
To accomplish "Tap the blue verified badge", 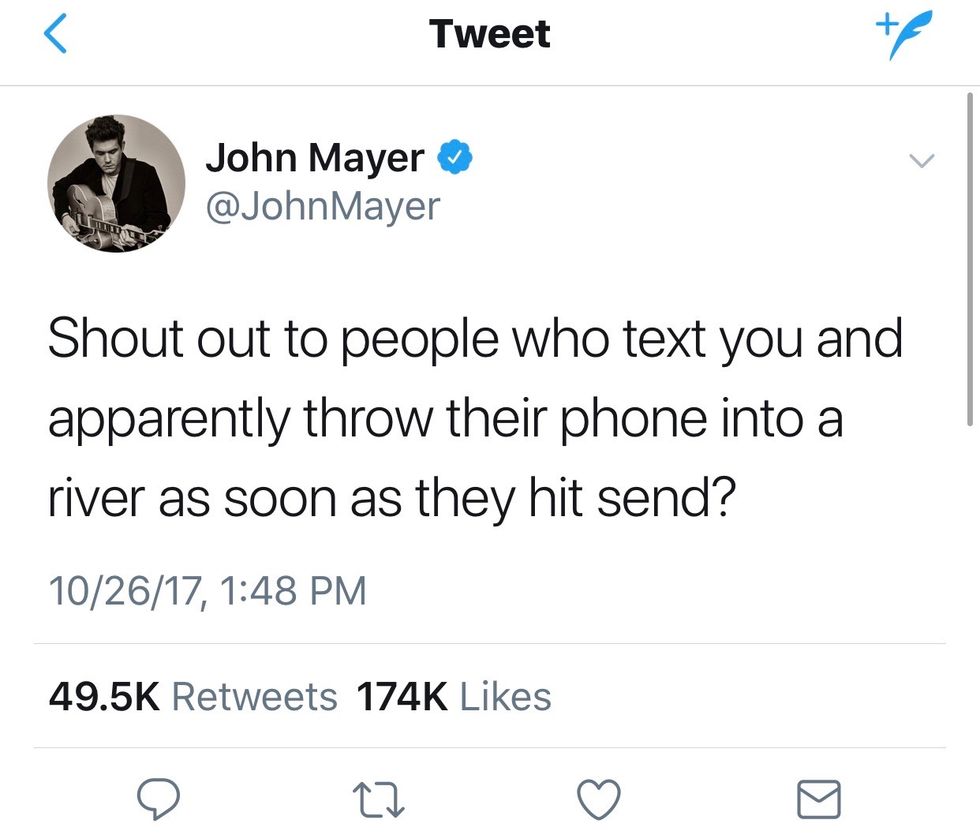I will click(x=455, y=157).
